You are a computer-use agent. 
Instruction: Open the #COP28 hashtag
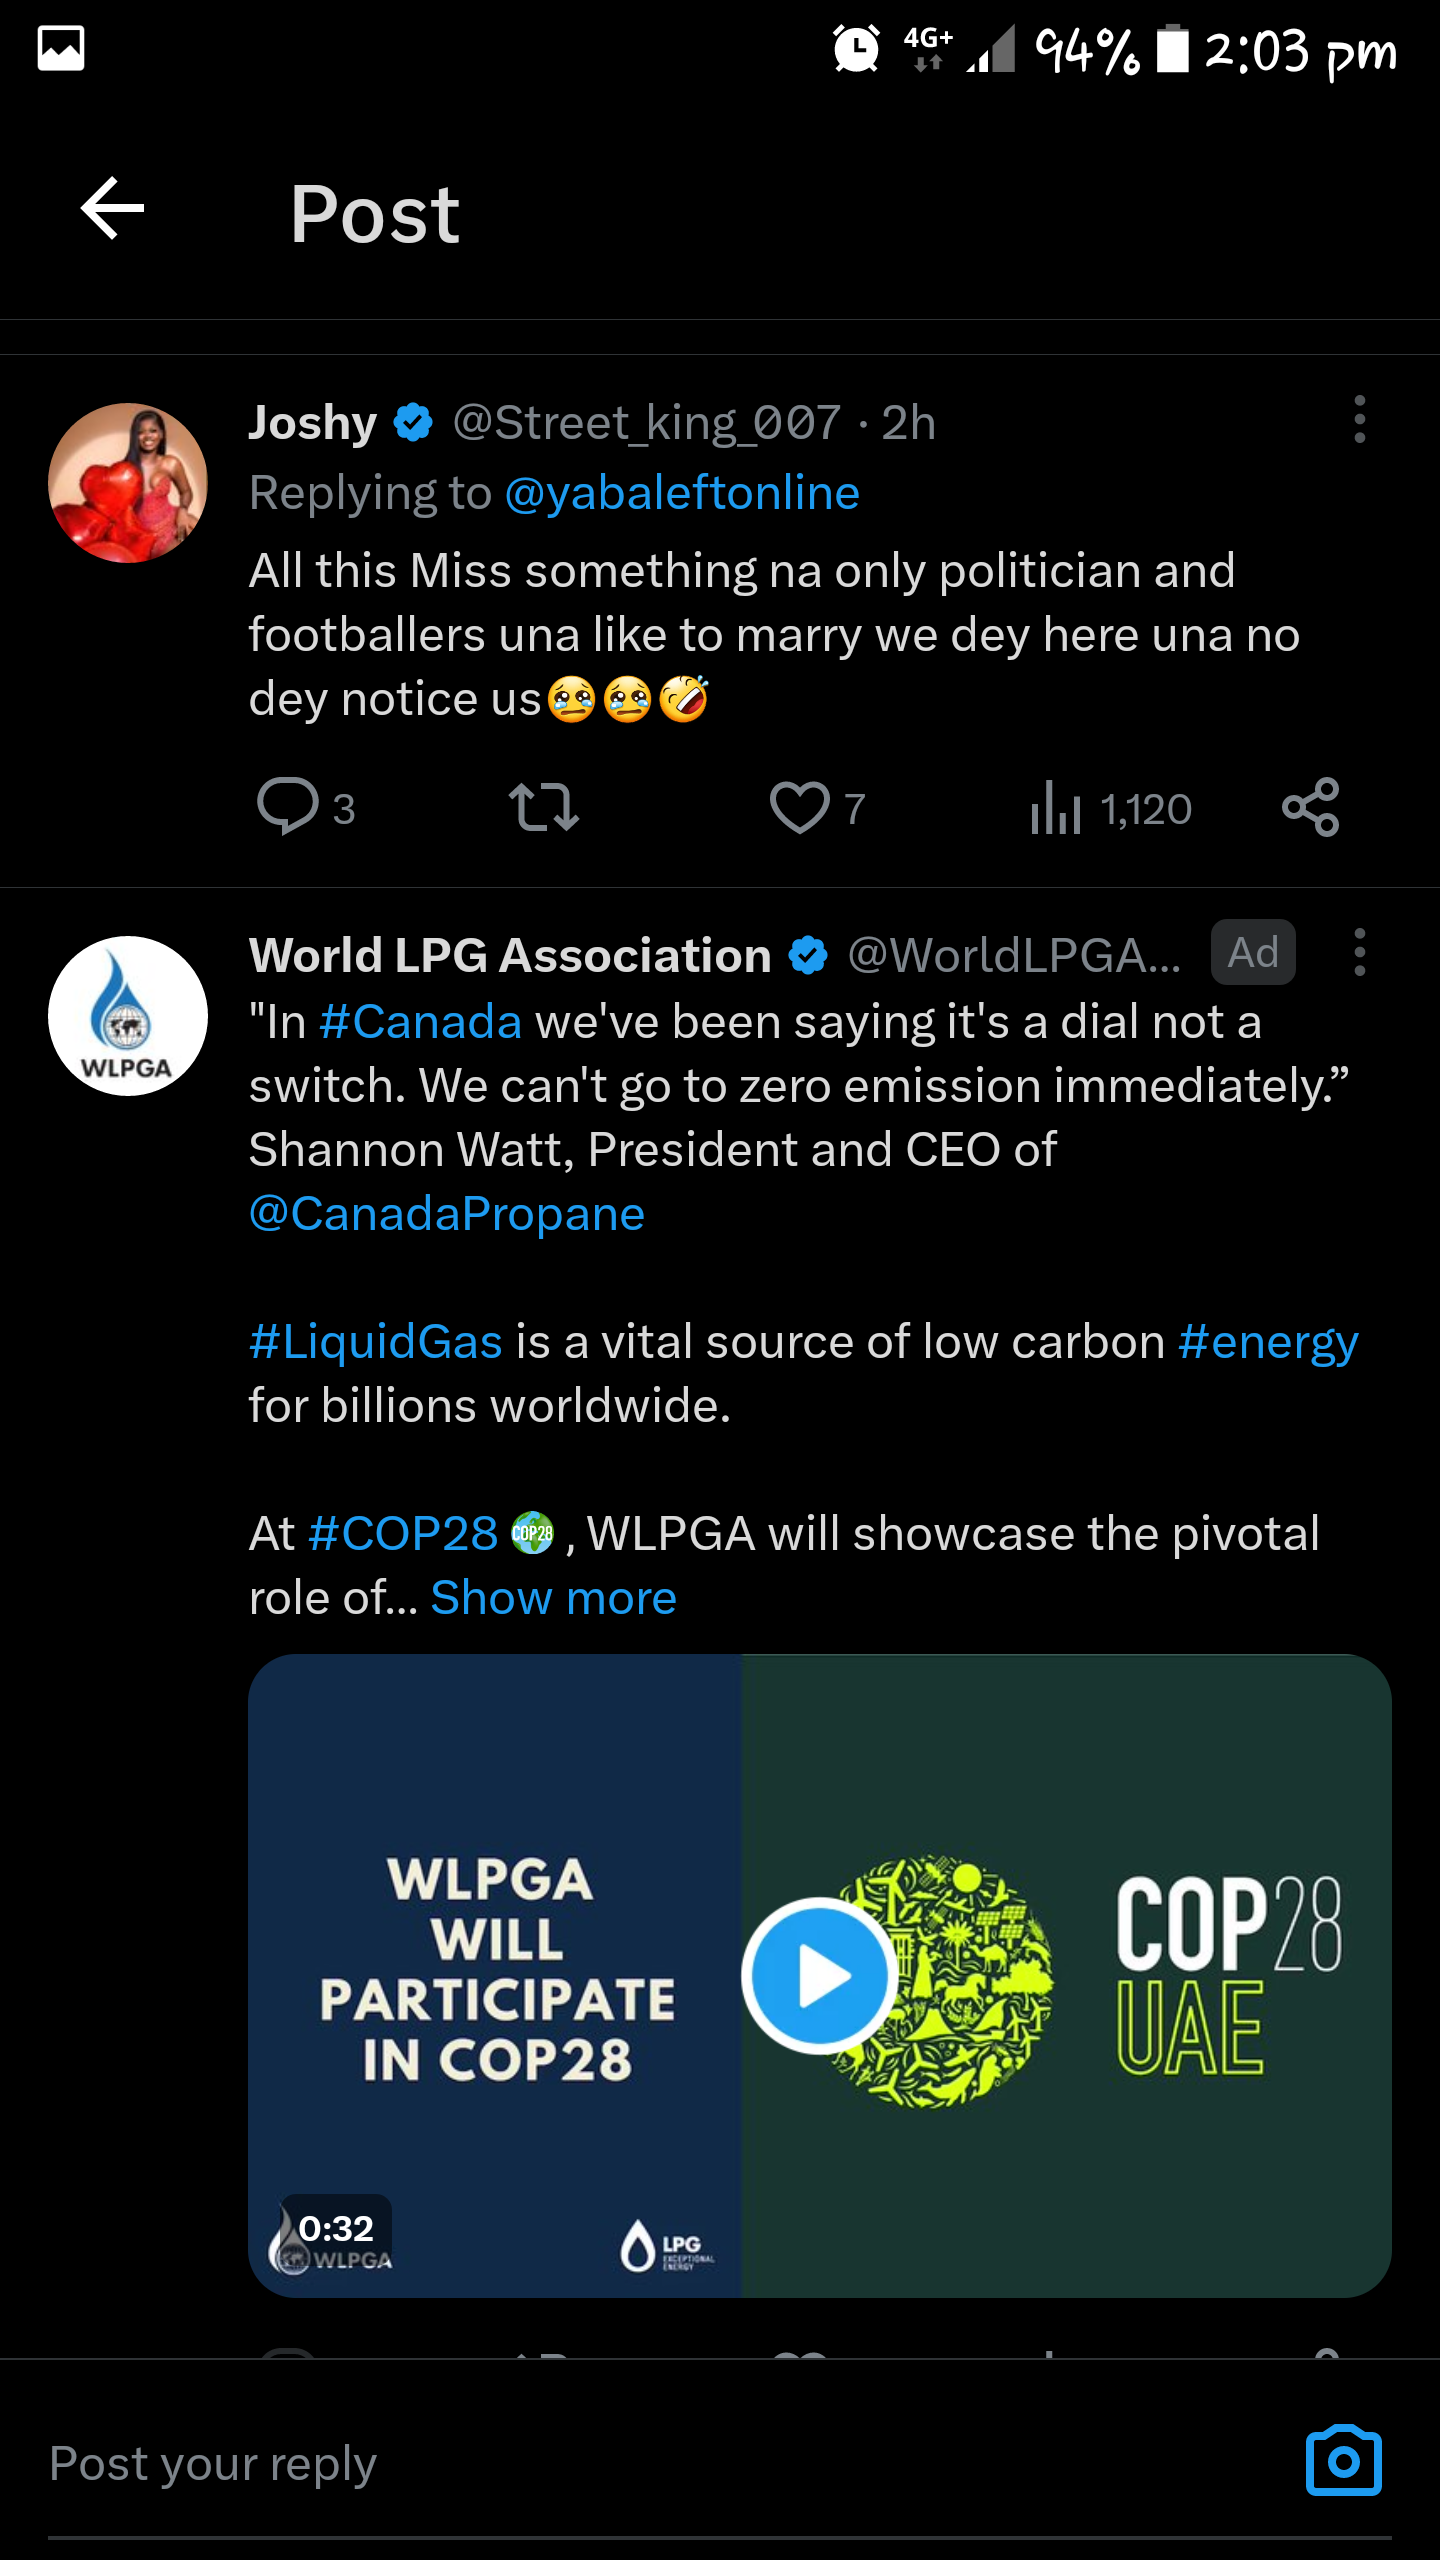(x=403, y=1533)
